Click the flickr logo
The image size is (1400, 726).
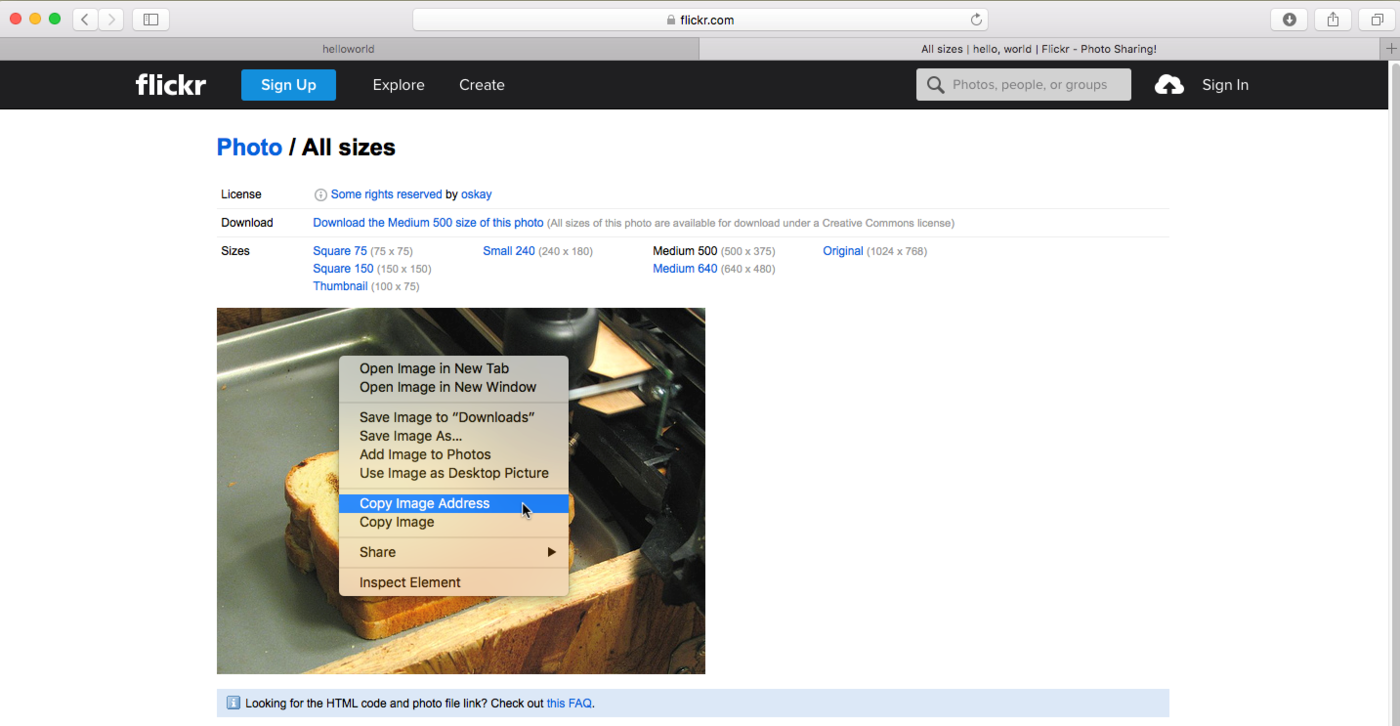pyautogui.click(x=171, y=85)
